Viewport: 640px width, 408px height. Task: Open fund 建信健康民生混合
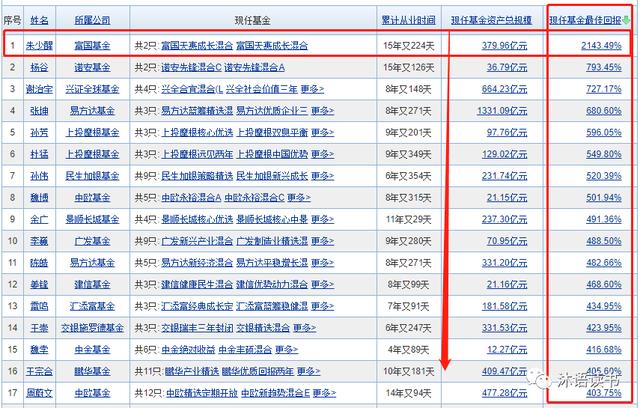pyautogui.click(x=197, y=284)
